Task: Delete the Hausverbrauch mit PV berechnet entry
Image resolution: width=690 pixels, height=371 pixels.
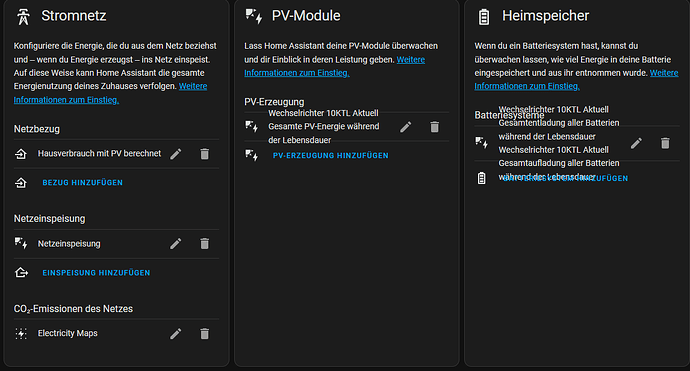Action: click(205, 154)
